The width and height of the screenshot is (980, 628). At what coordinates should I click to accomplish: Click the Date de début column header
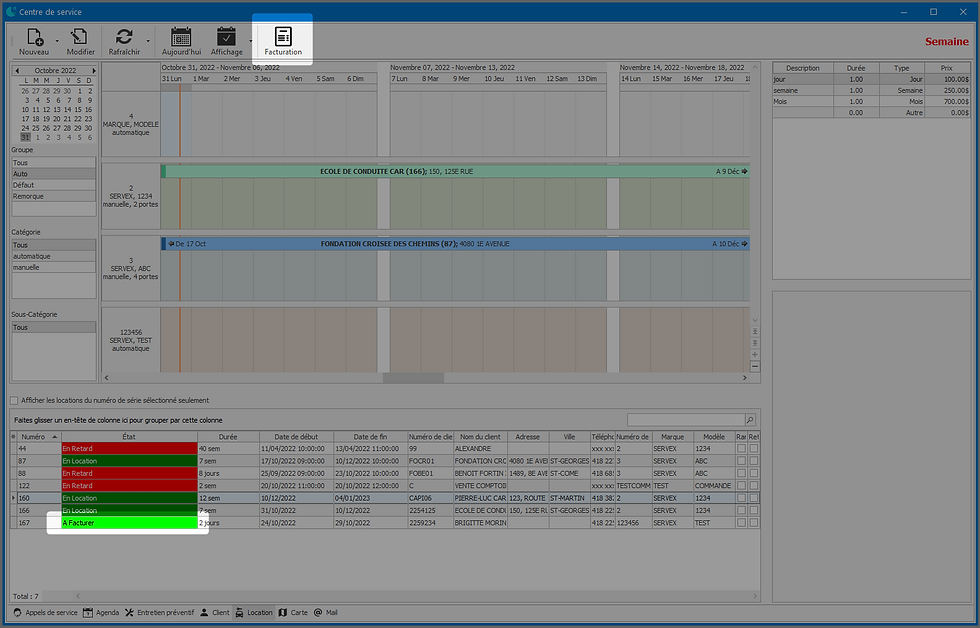pyautogui.click(x=296, y=437)
